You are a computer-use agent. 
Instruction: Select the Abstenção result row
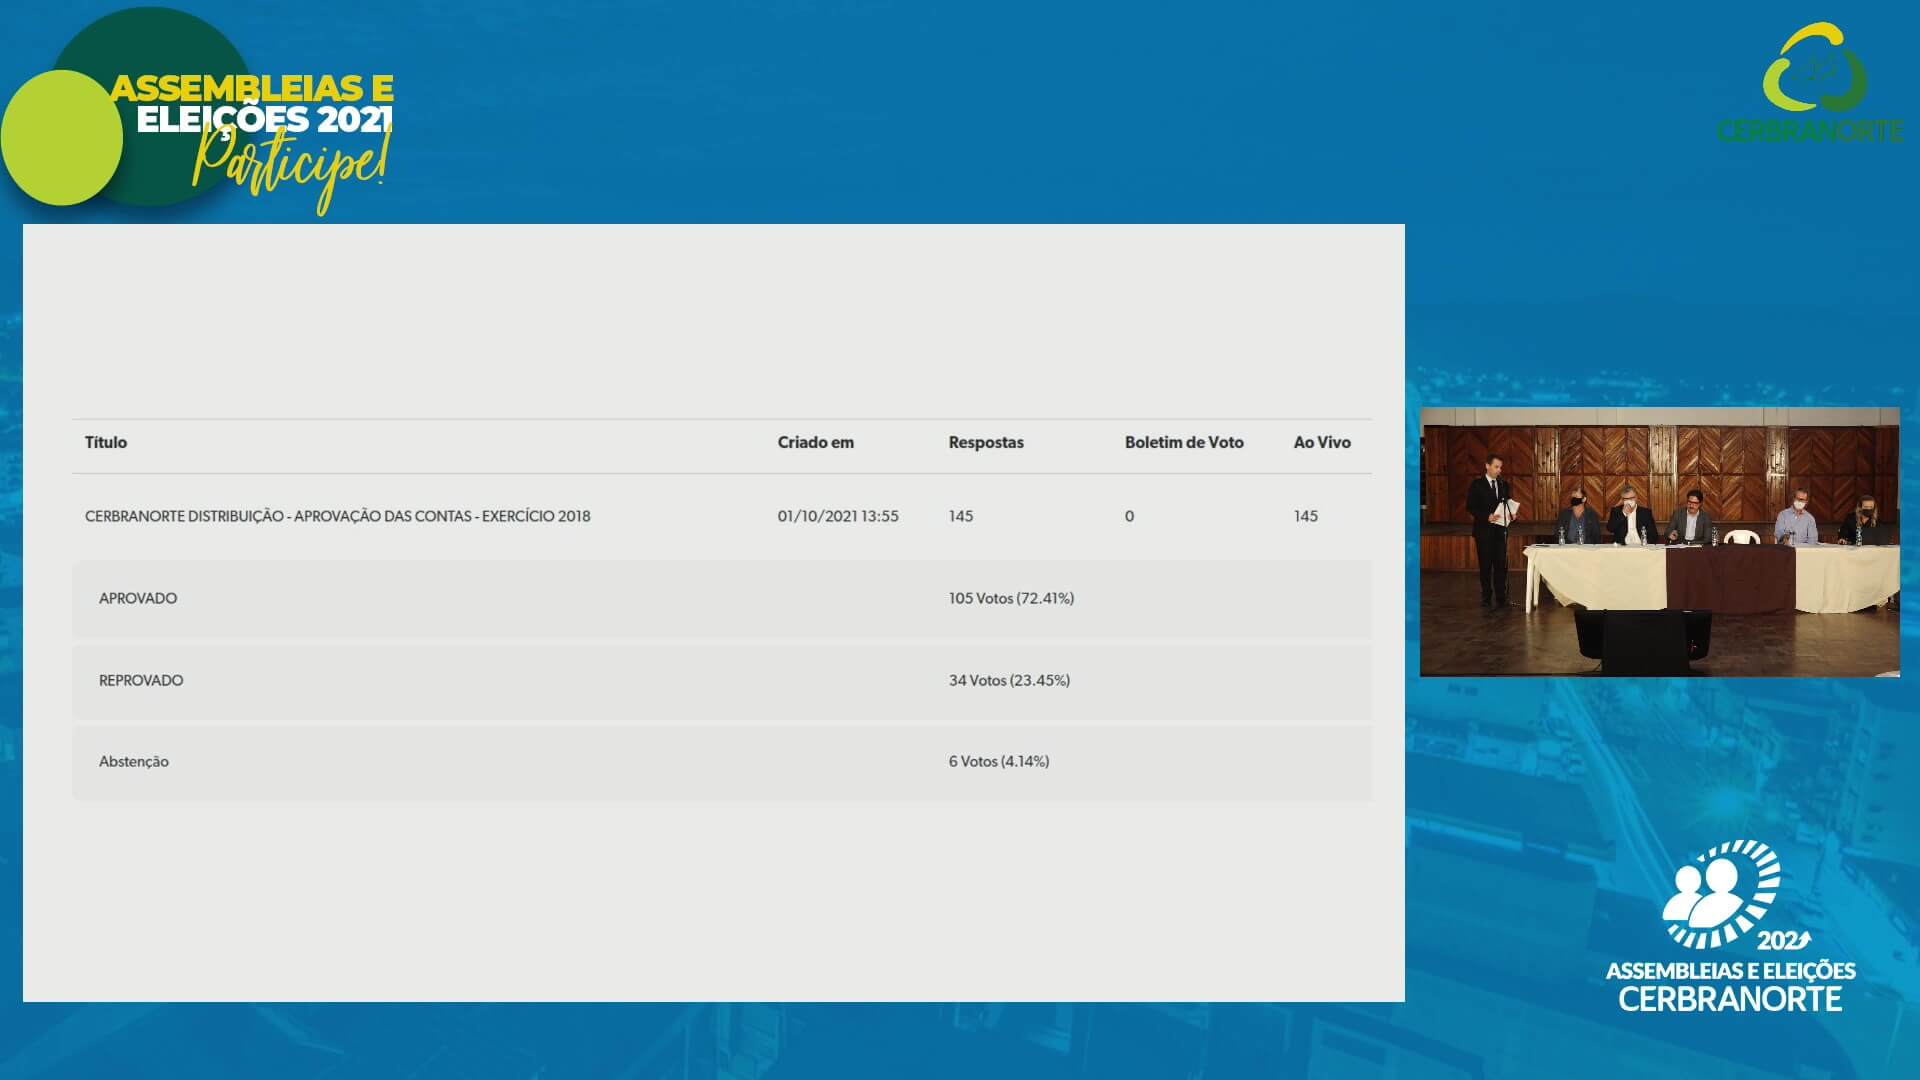pos(134,761)
